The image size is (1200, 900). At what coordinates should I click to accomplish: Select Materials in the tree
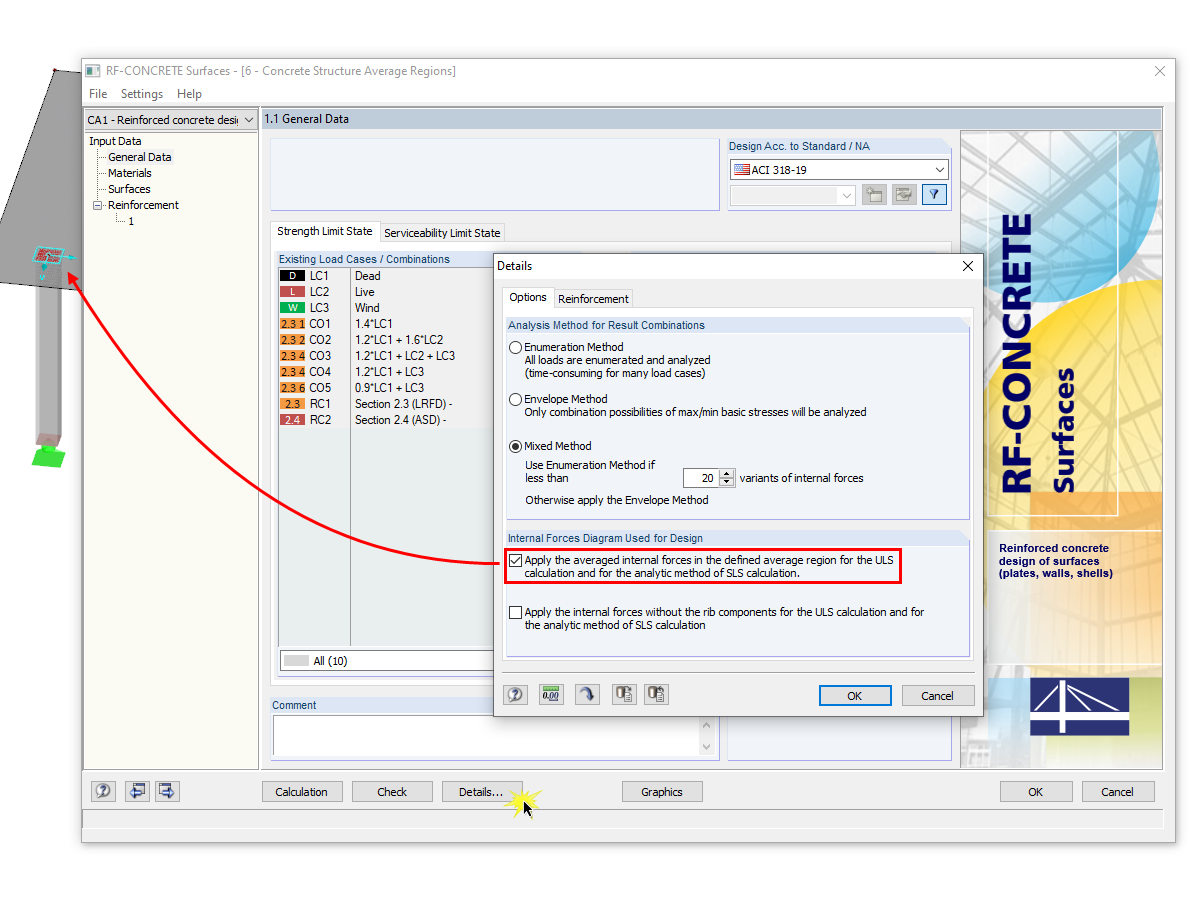point(130,173)
